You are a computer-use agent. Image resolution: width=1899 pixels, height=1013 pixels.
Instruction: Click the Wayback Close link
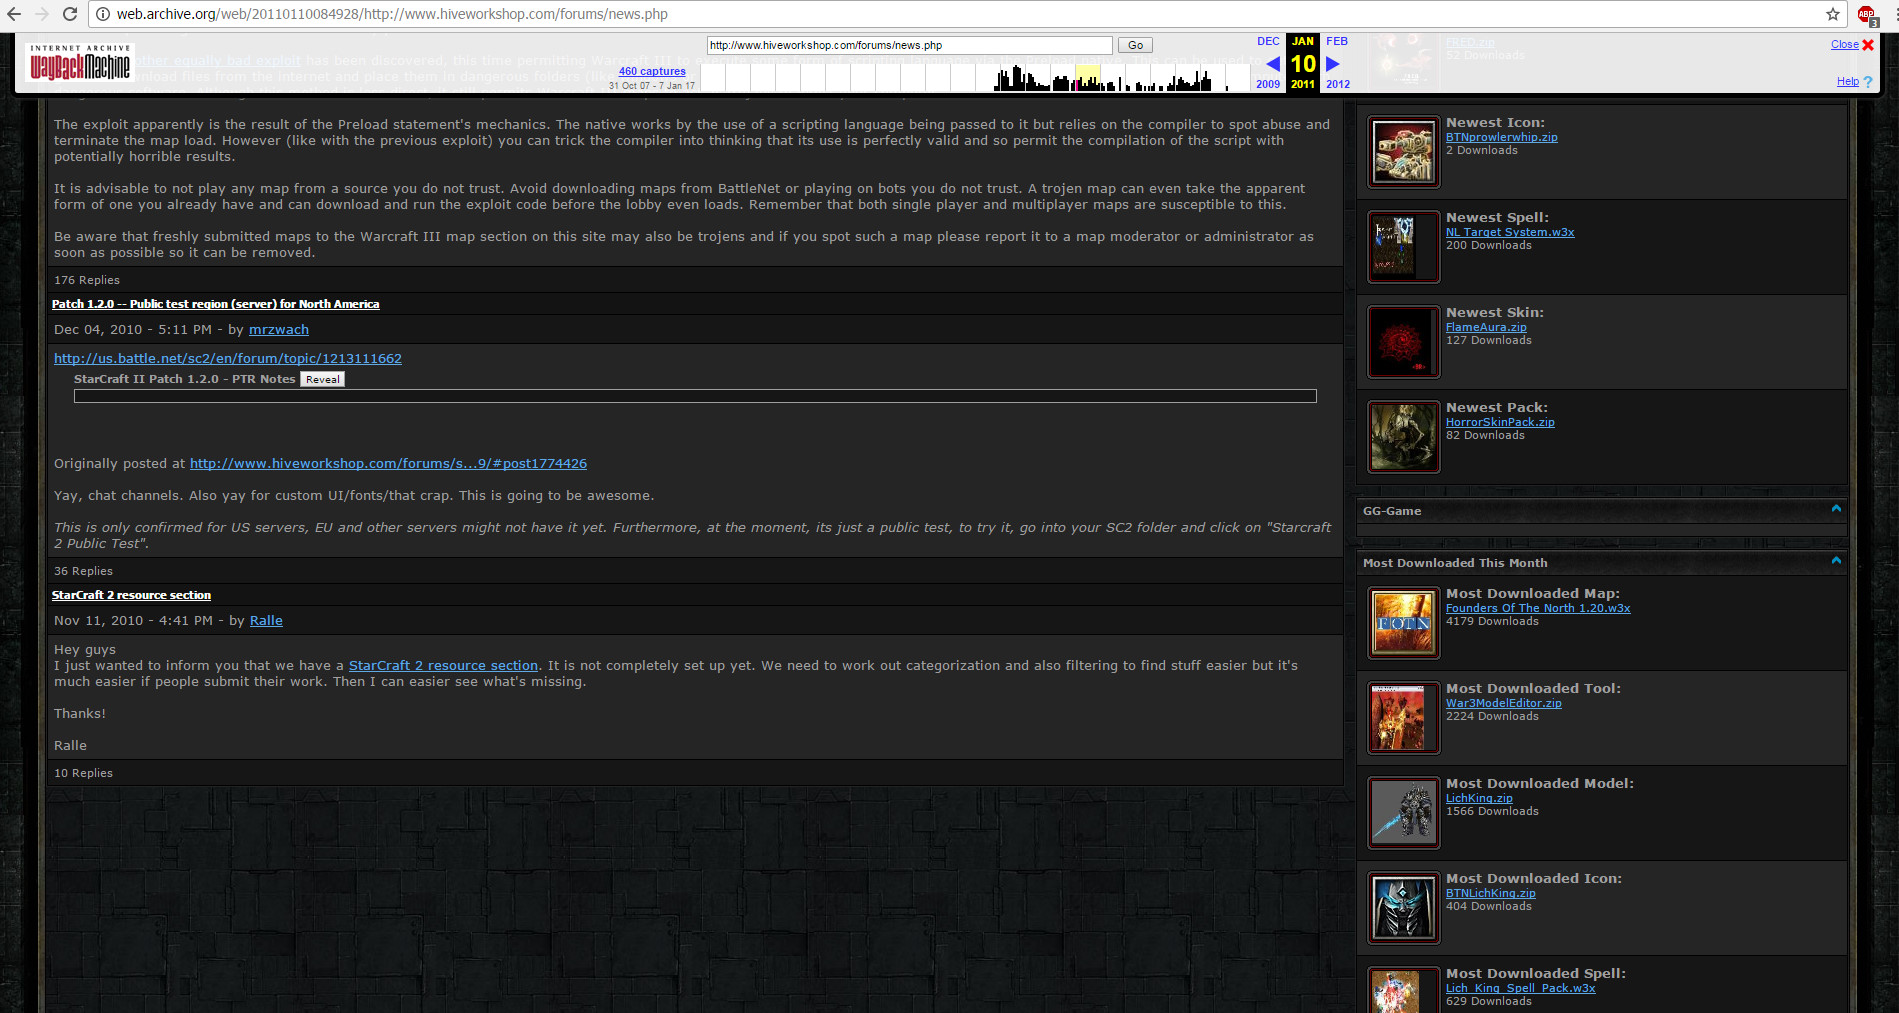tap(1845, 45)
